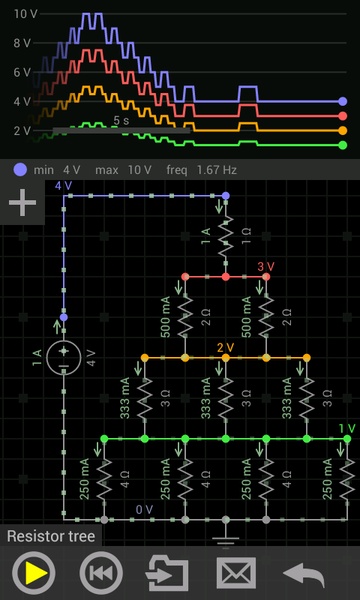Select the left 2 Ω resistor
The height and width of the screenshot is (600, 360).
coord(185,317)
